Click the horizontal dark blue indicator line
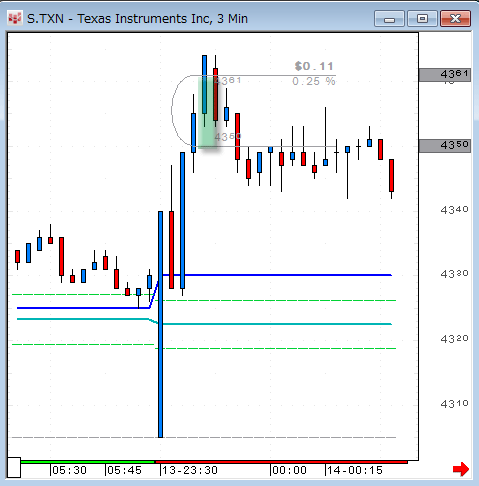Screen dimensions: 479x486 (277, 275)
